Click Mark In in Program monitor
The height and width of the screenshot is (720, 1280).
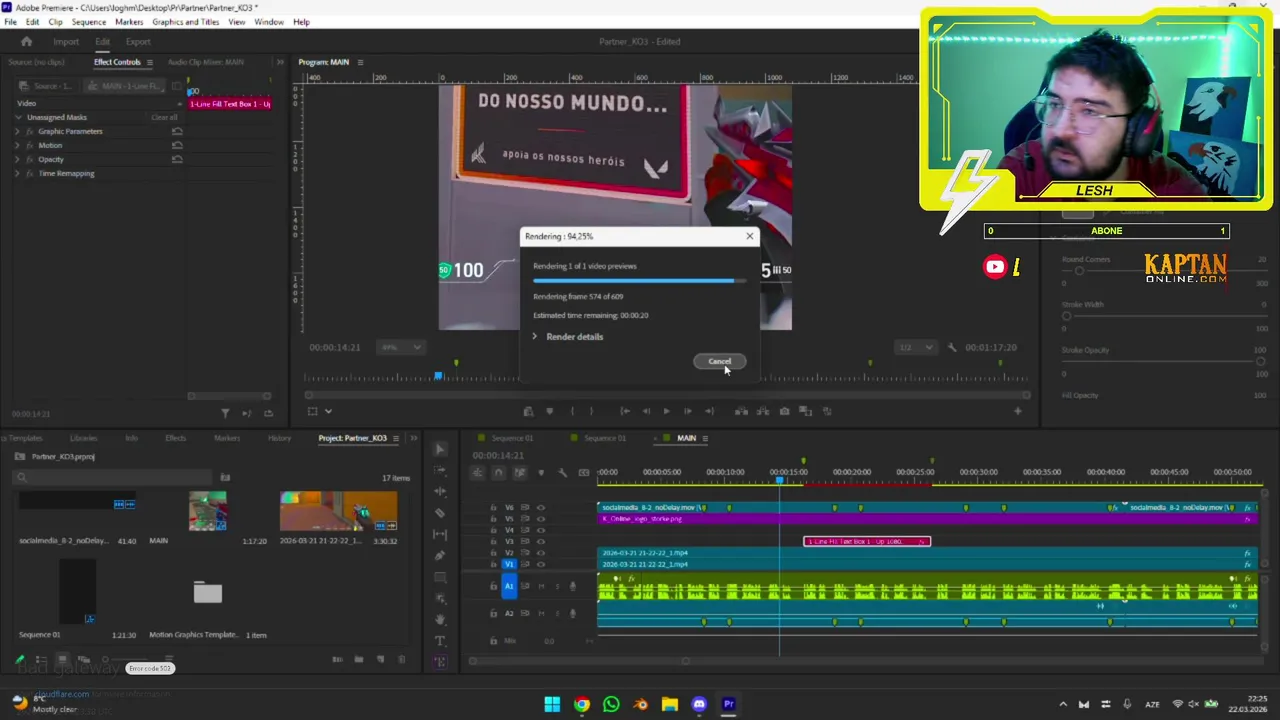point(571,411)
